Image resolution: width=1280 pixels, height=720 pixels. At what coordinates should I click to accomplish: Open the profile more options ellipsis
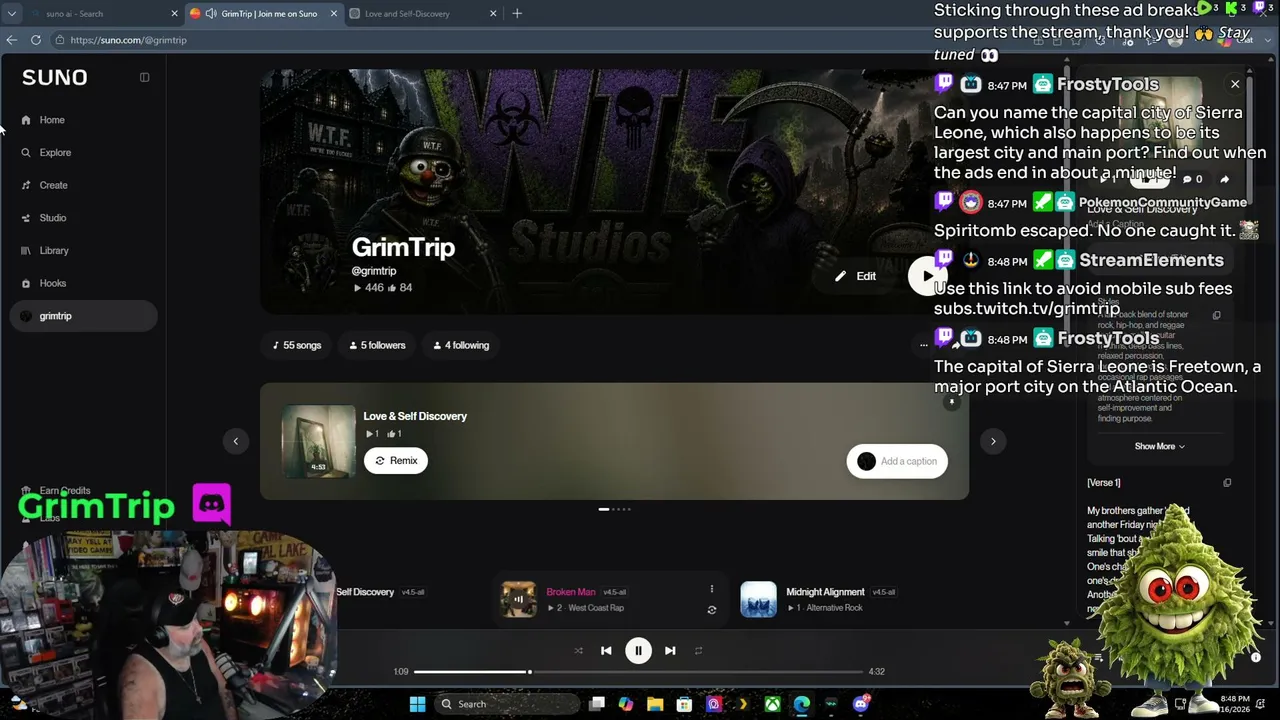(x=923, y=345)
